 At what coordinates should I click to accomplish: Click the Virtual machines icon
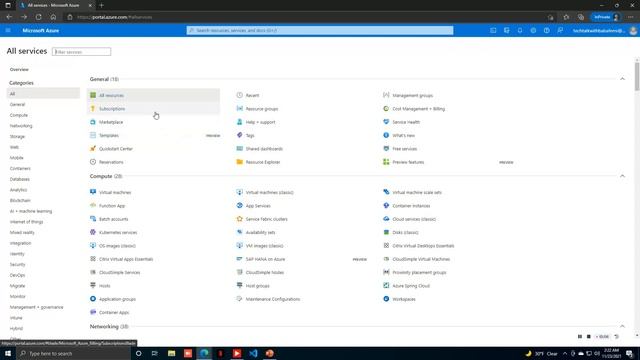[93, 192]
